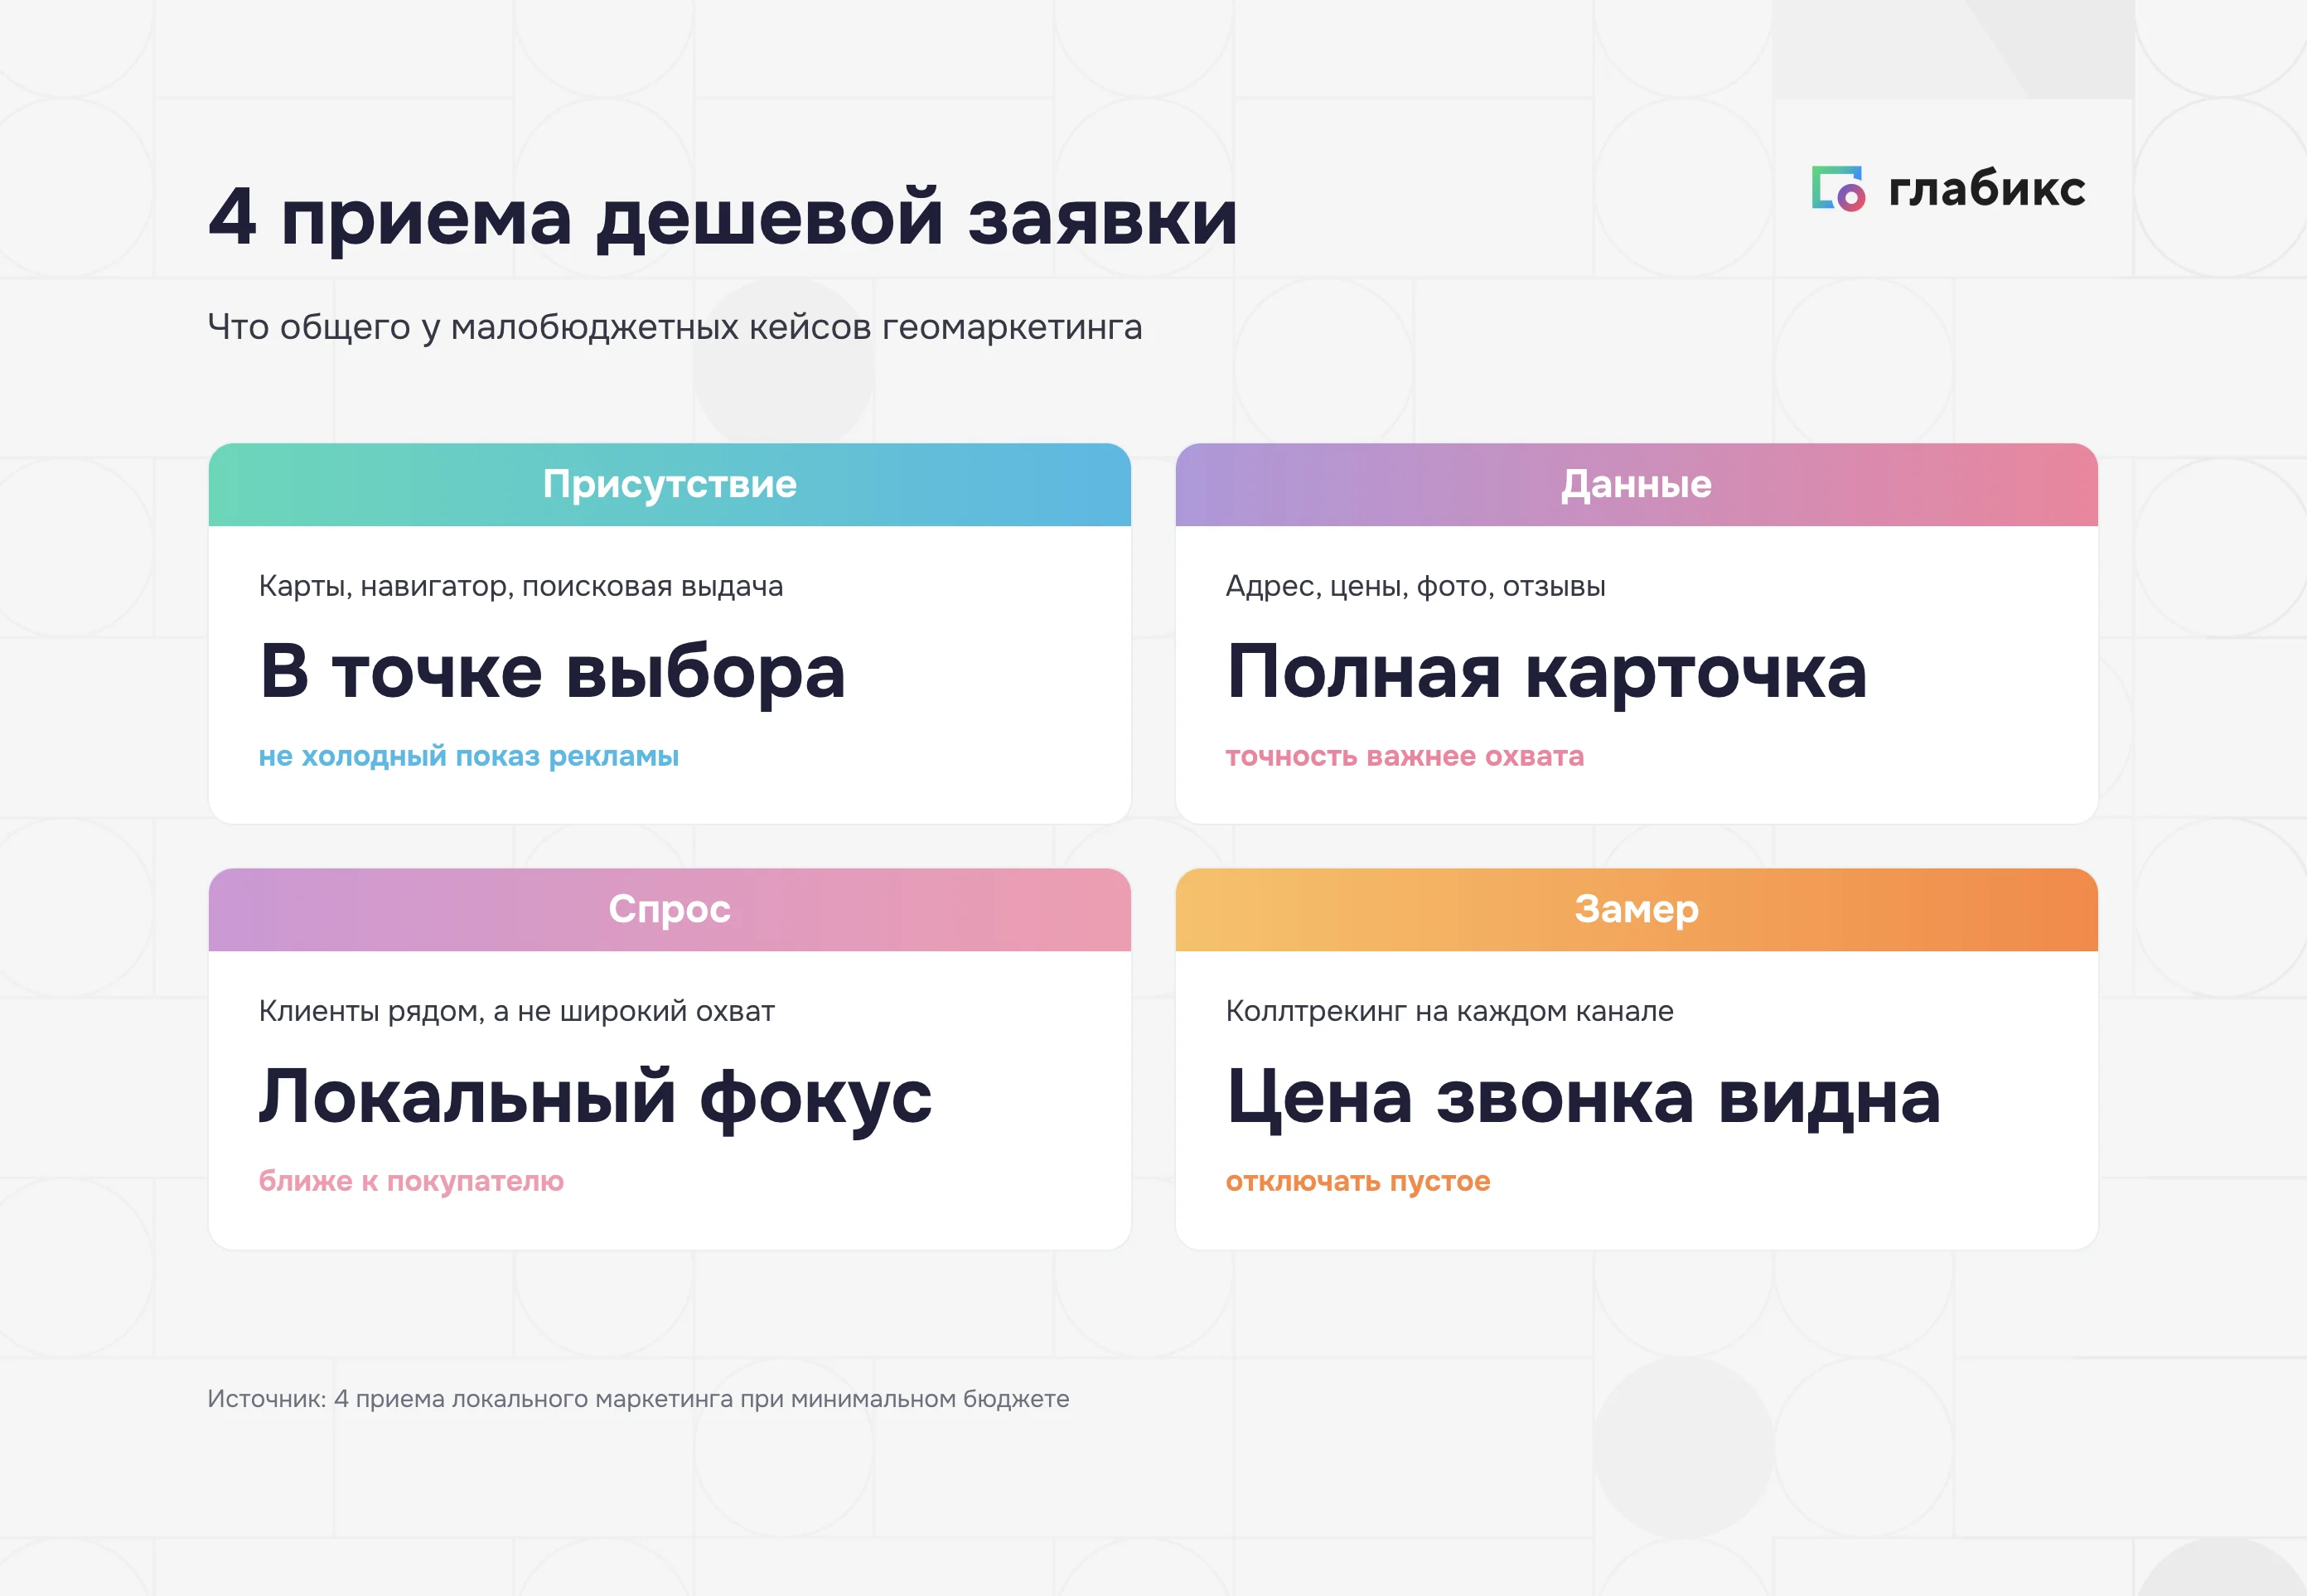Click 'Клиенты рядом, а не широкий охват'
Screen dimensions: 2307x1596
coord(517,1011)
